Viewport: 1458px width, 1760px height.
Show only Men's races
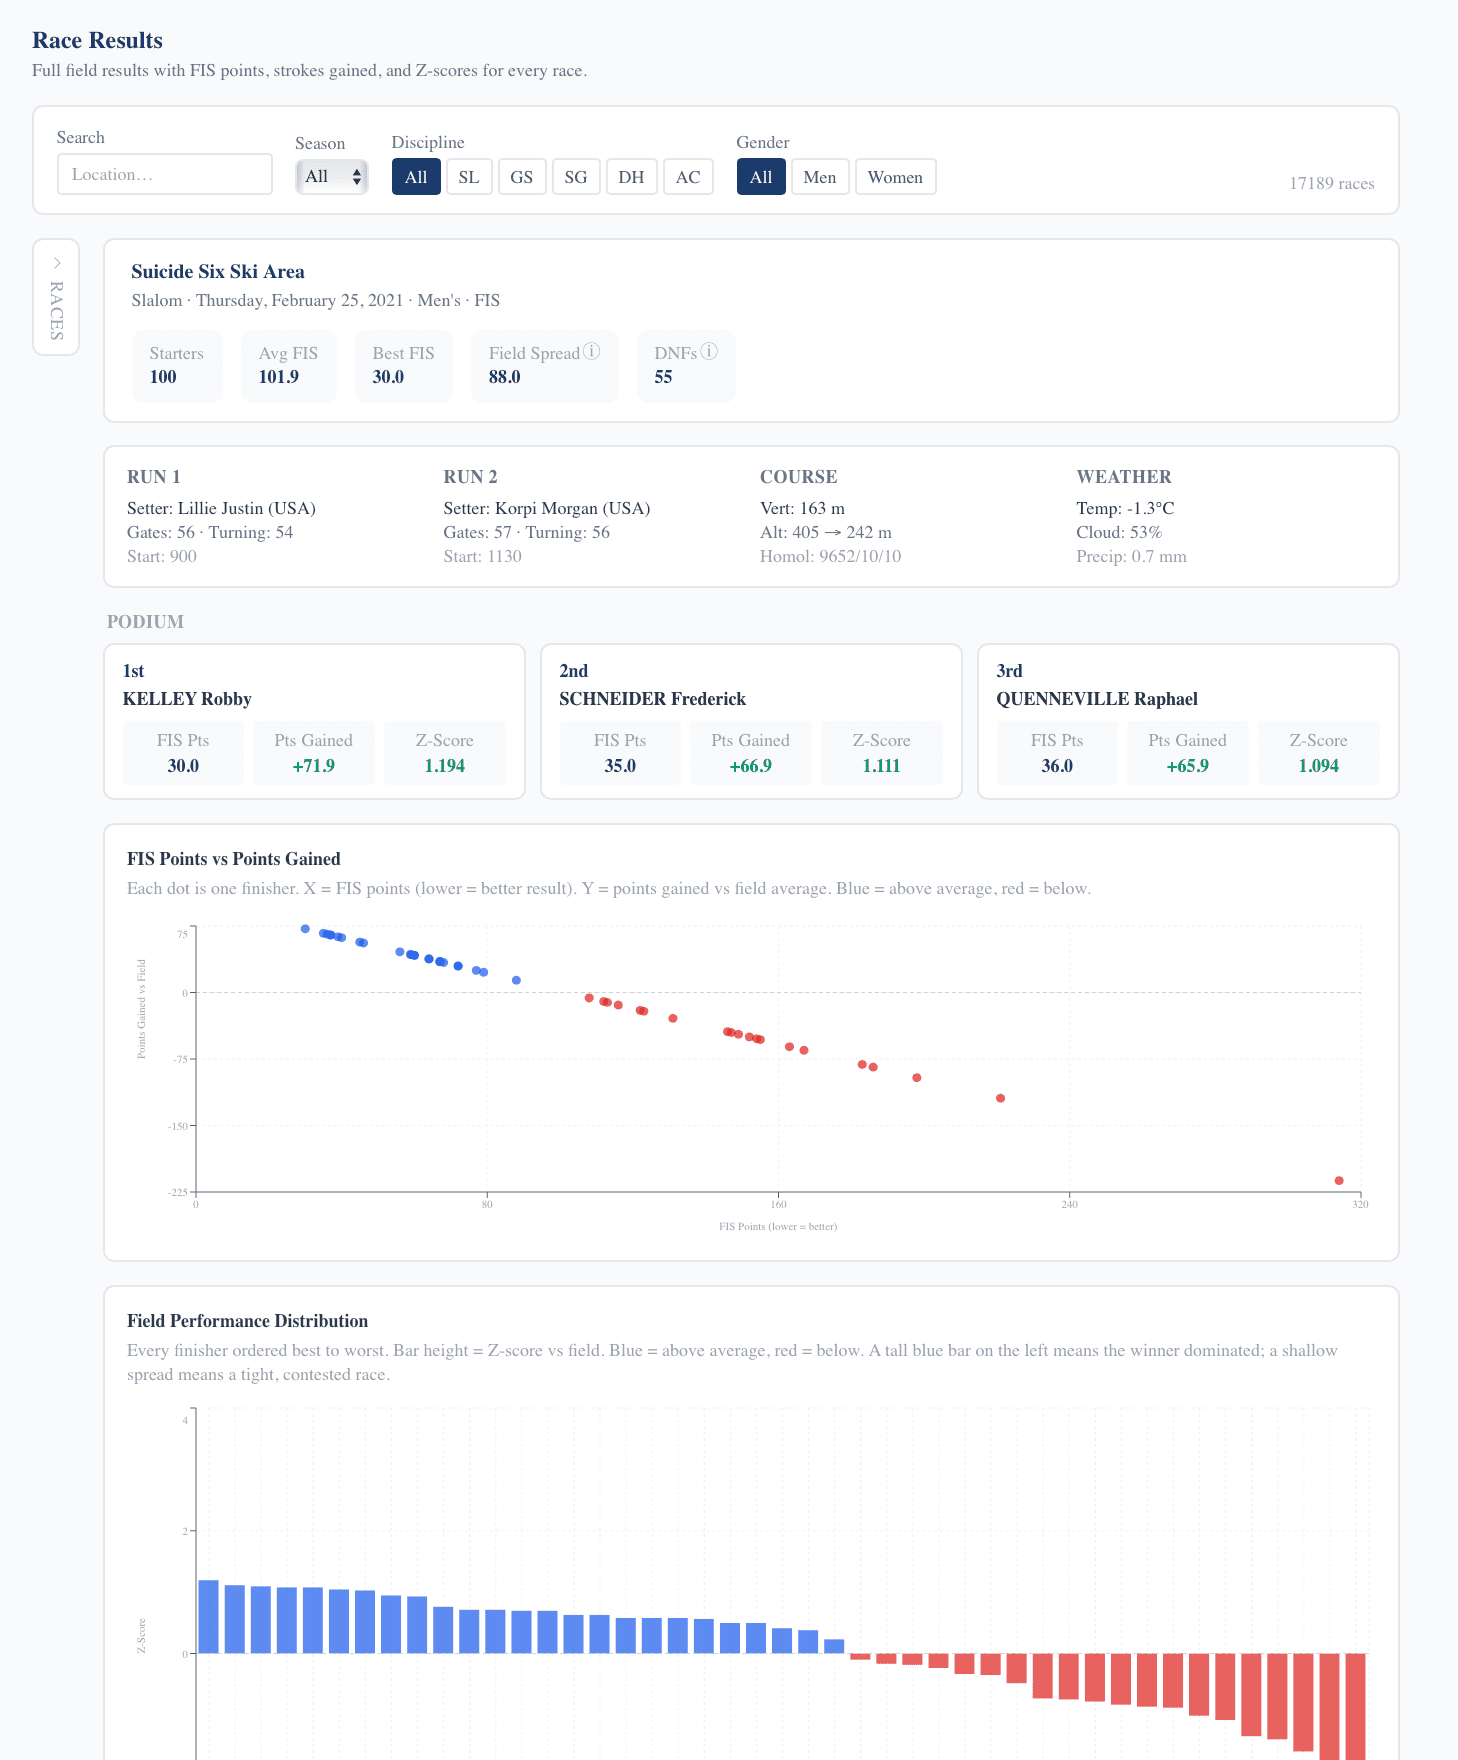[819, 177]
